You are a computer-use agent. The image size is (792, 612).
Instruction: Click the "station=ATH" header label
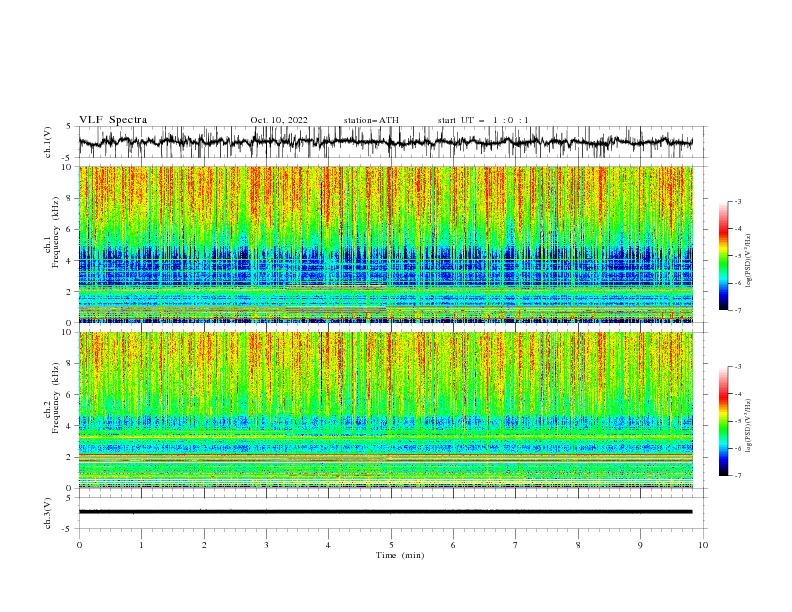pyautogui.click(x=371, y=120)
